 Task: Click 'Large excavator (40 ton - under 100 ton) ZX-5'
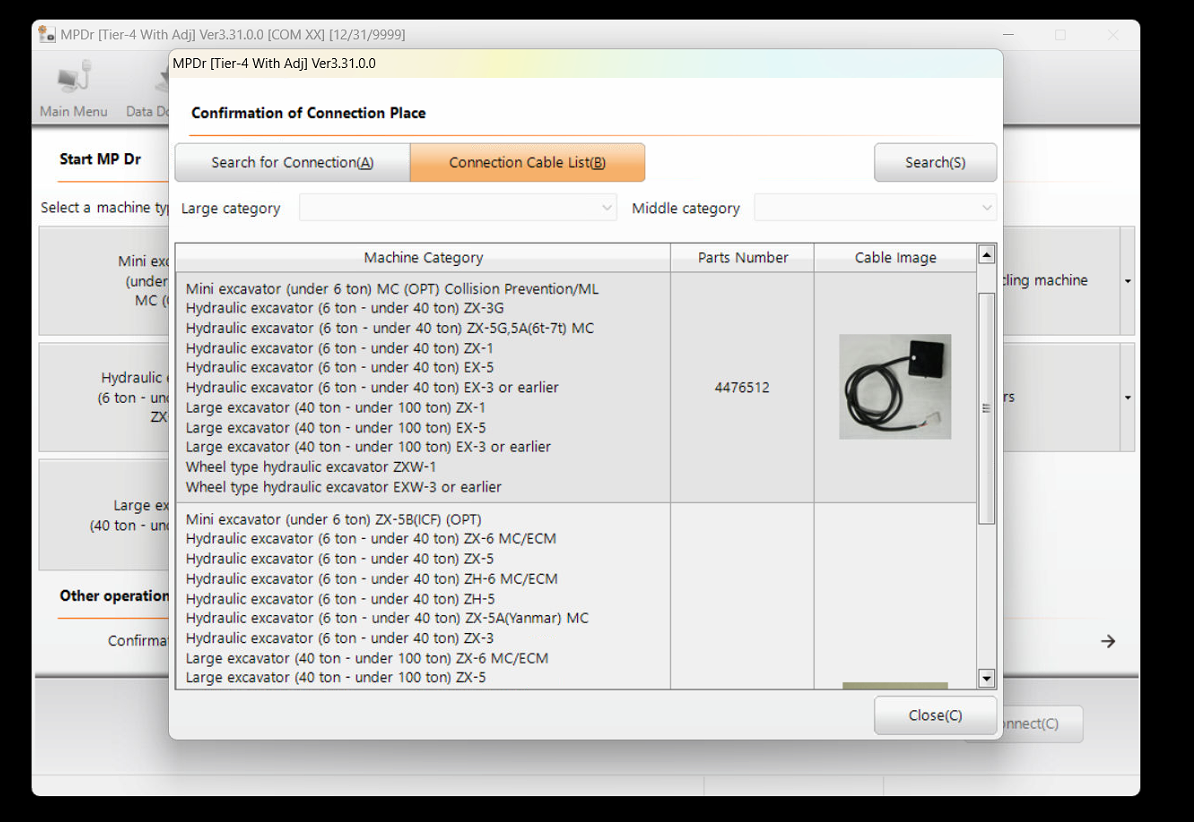coord(336,677)
